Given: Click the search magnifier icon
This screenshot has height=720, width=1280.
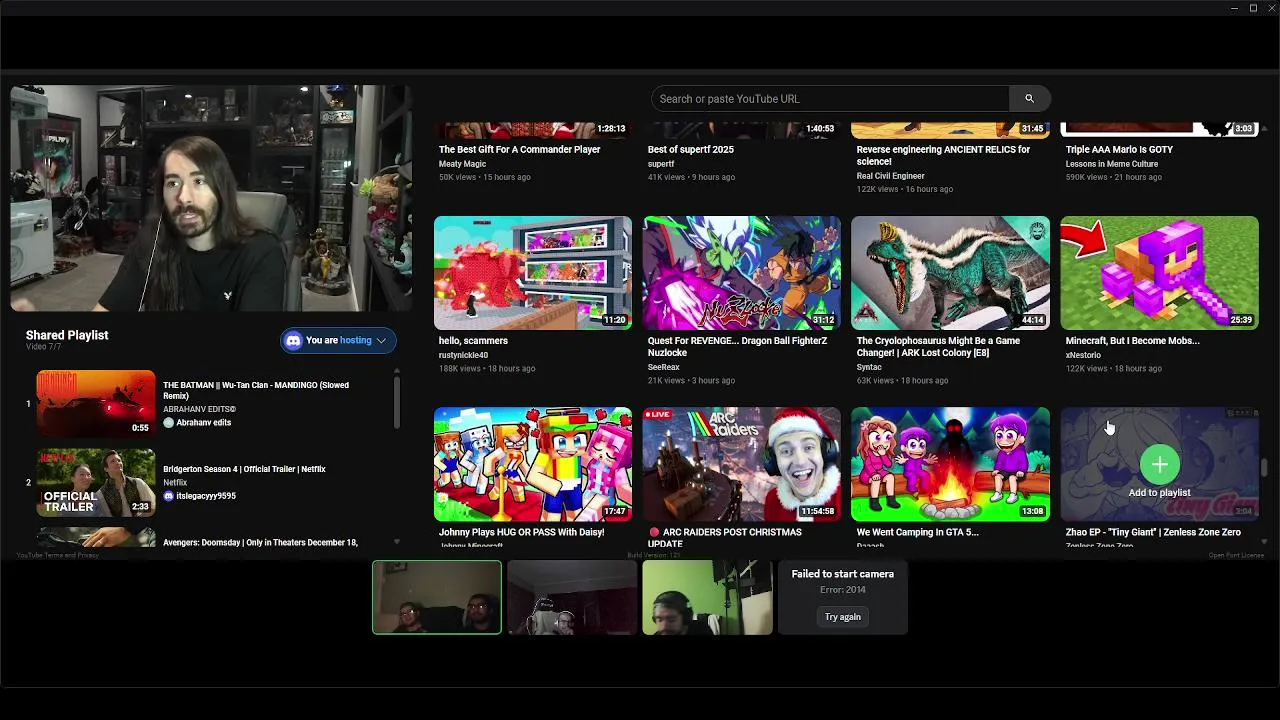Looking at the screenshot, I should (x=1029, y=98).
